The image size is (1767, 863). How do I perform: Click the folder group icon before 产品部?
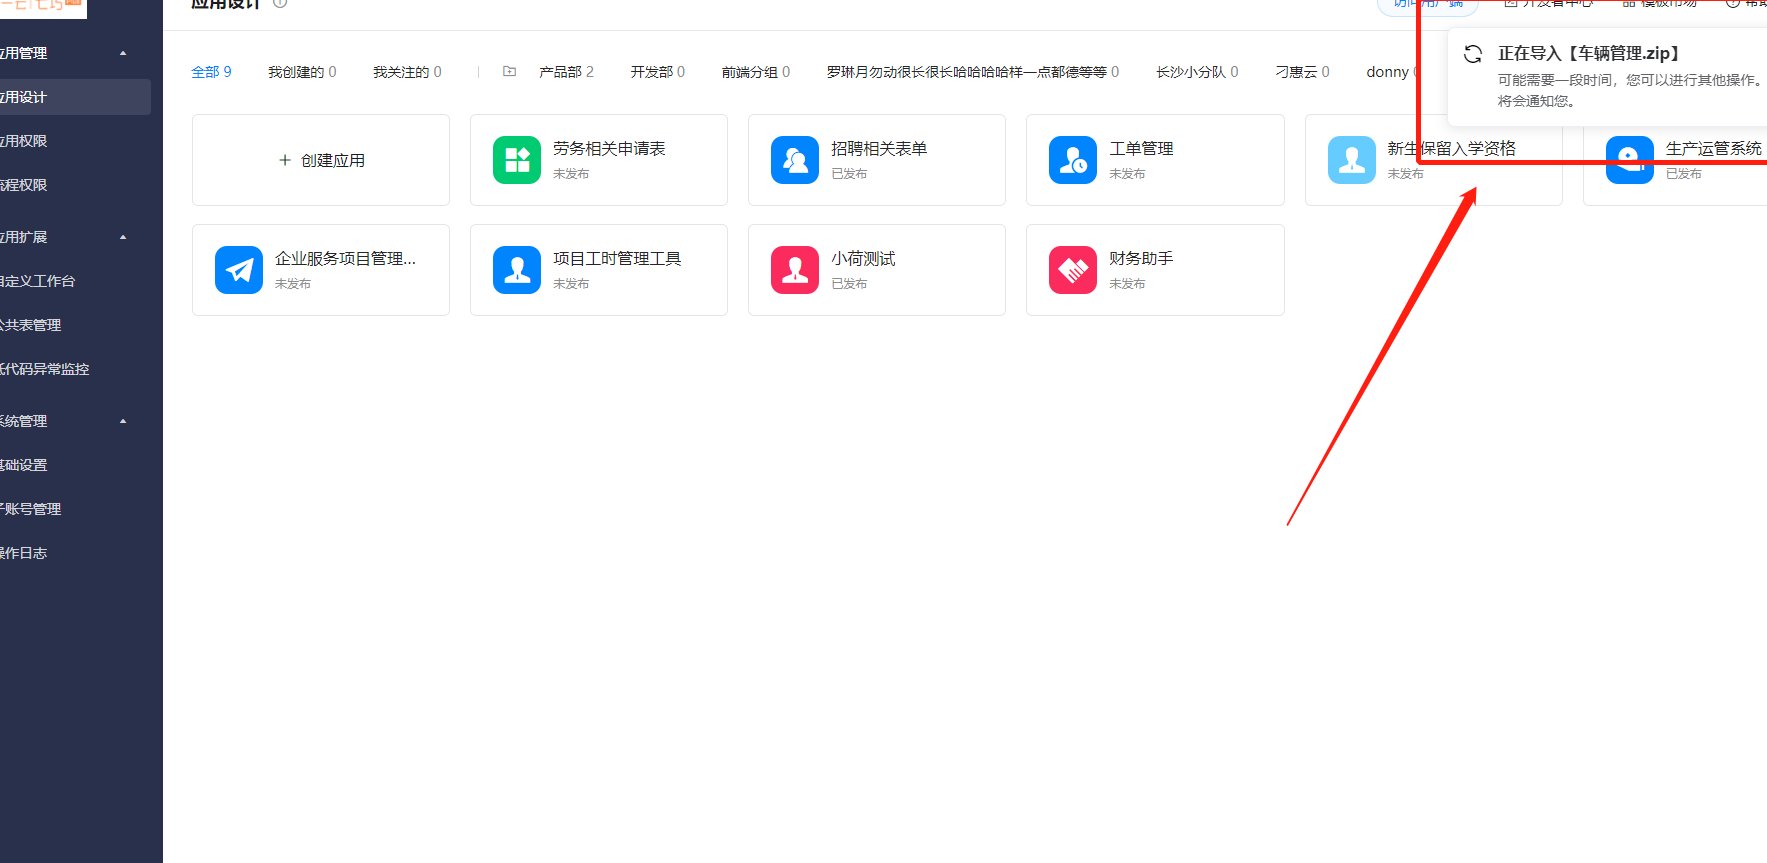[509, 72]
